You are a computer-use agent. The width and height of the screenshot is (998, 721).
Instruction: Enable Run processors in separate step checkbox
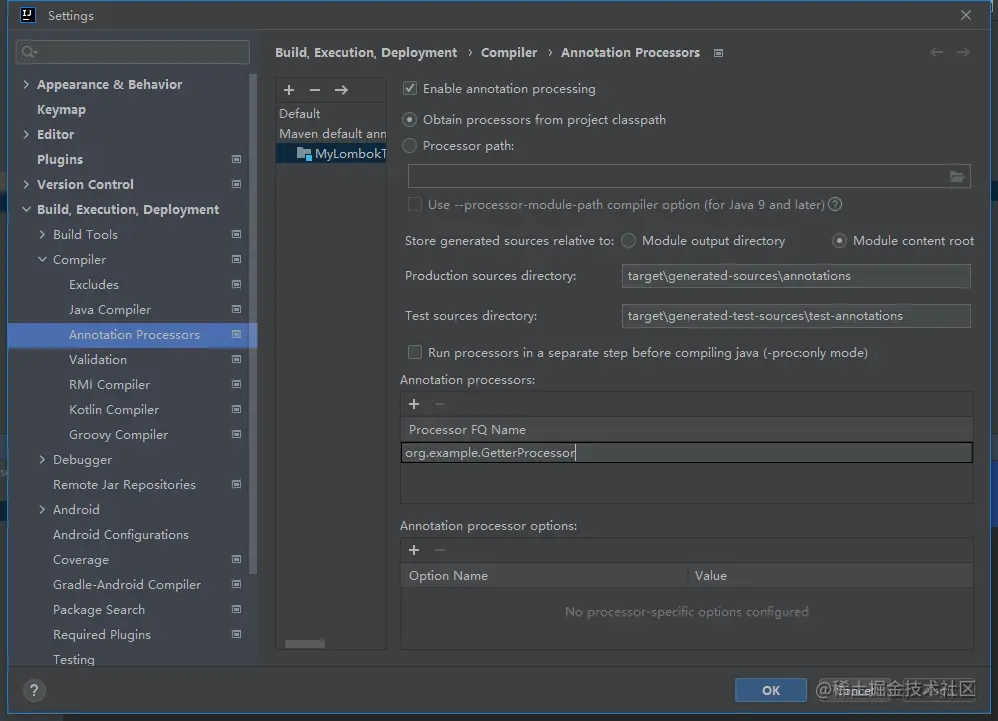point(414,352)
